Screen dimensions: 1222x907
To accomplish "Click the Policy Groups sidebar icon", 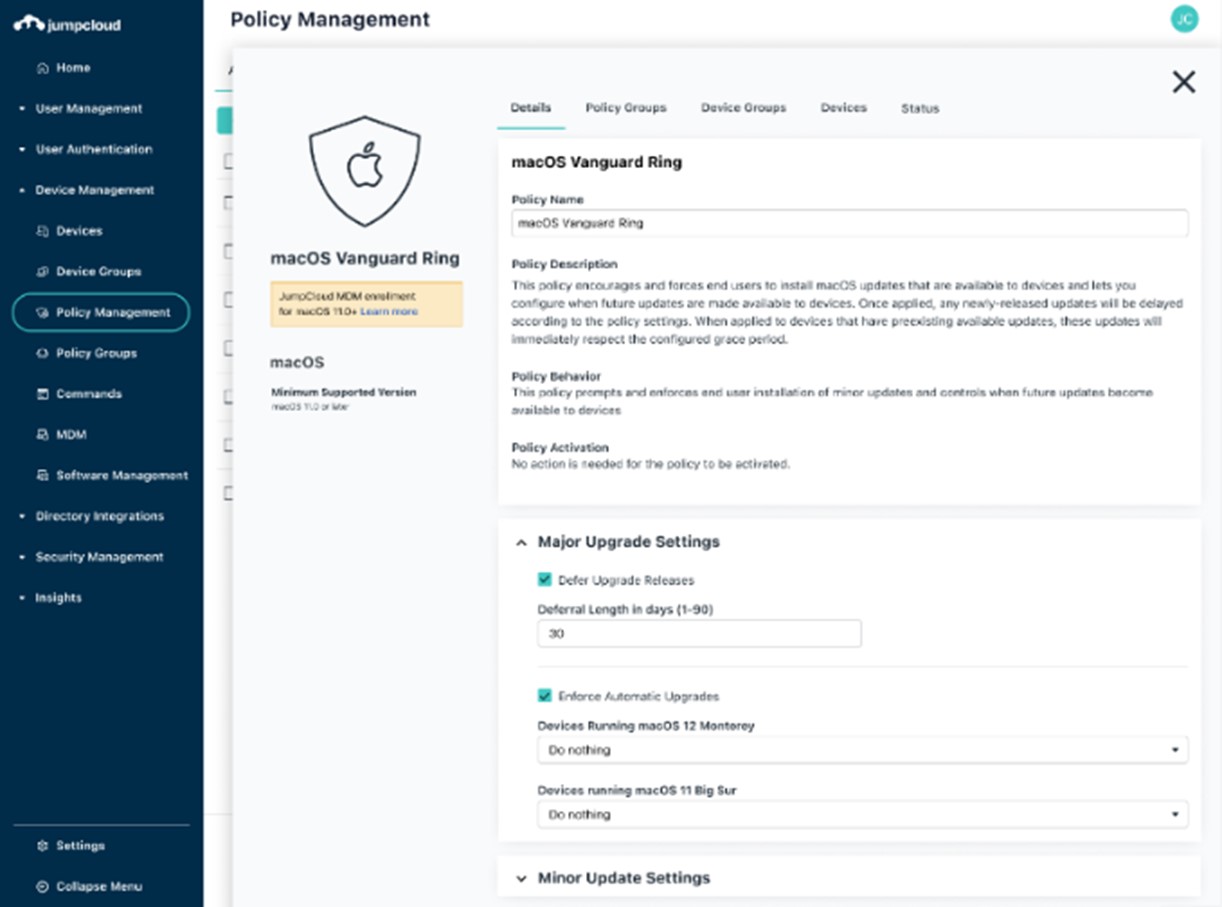I will point(42,353).
